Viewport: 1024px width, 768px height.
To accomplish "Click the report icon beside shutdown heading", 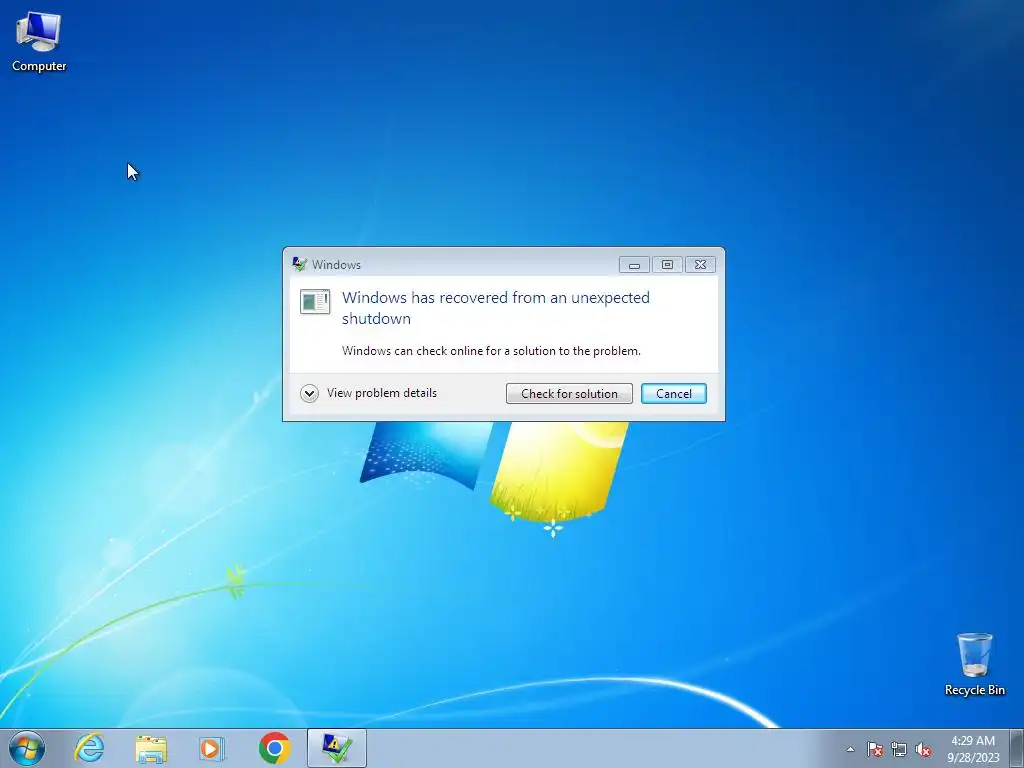I will pyautogui.click(x=315, y=302).
